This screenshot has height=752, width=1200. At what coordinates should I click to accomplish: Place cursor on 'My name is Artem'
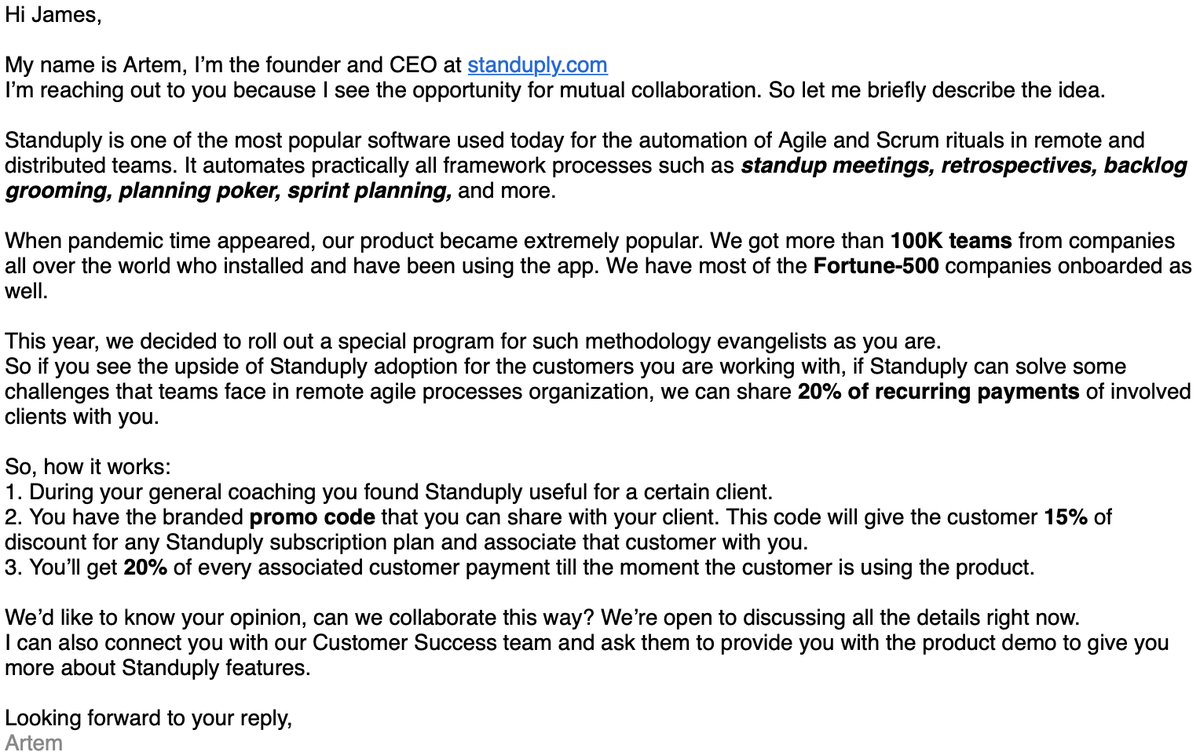[88, 65]
